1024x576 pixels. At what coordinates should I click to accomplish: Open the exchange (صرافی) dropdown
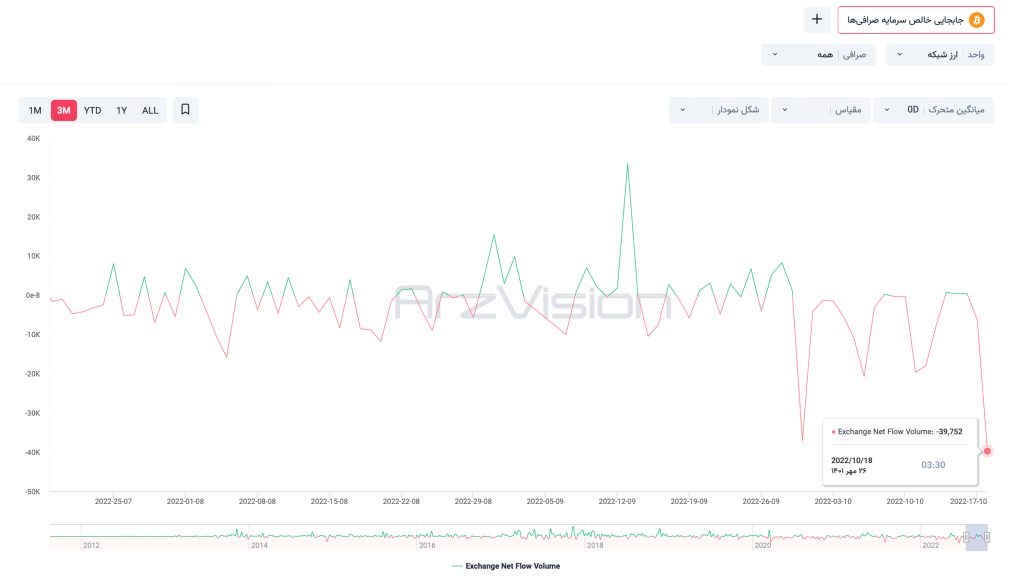tap(817, 54)
